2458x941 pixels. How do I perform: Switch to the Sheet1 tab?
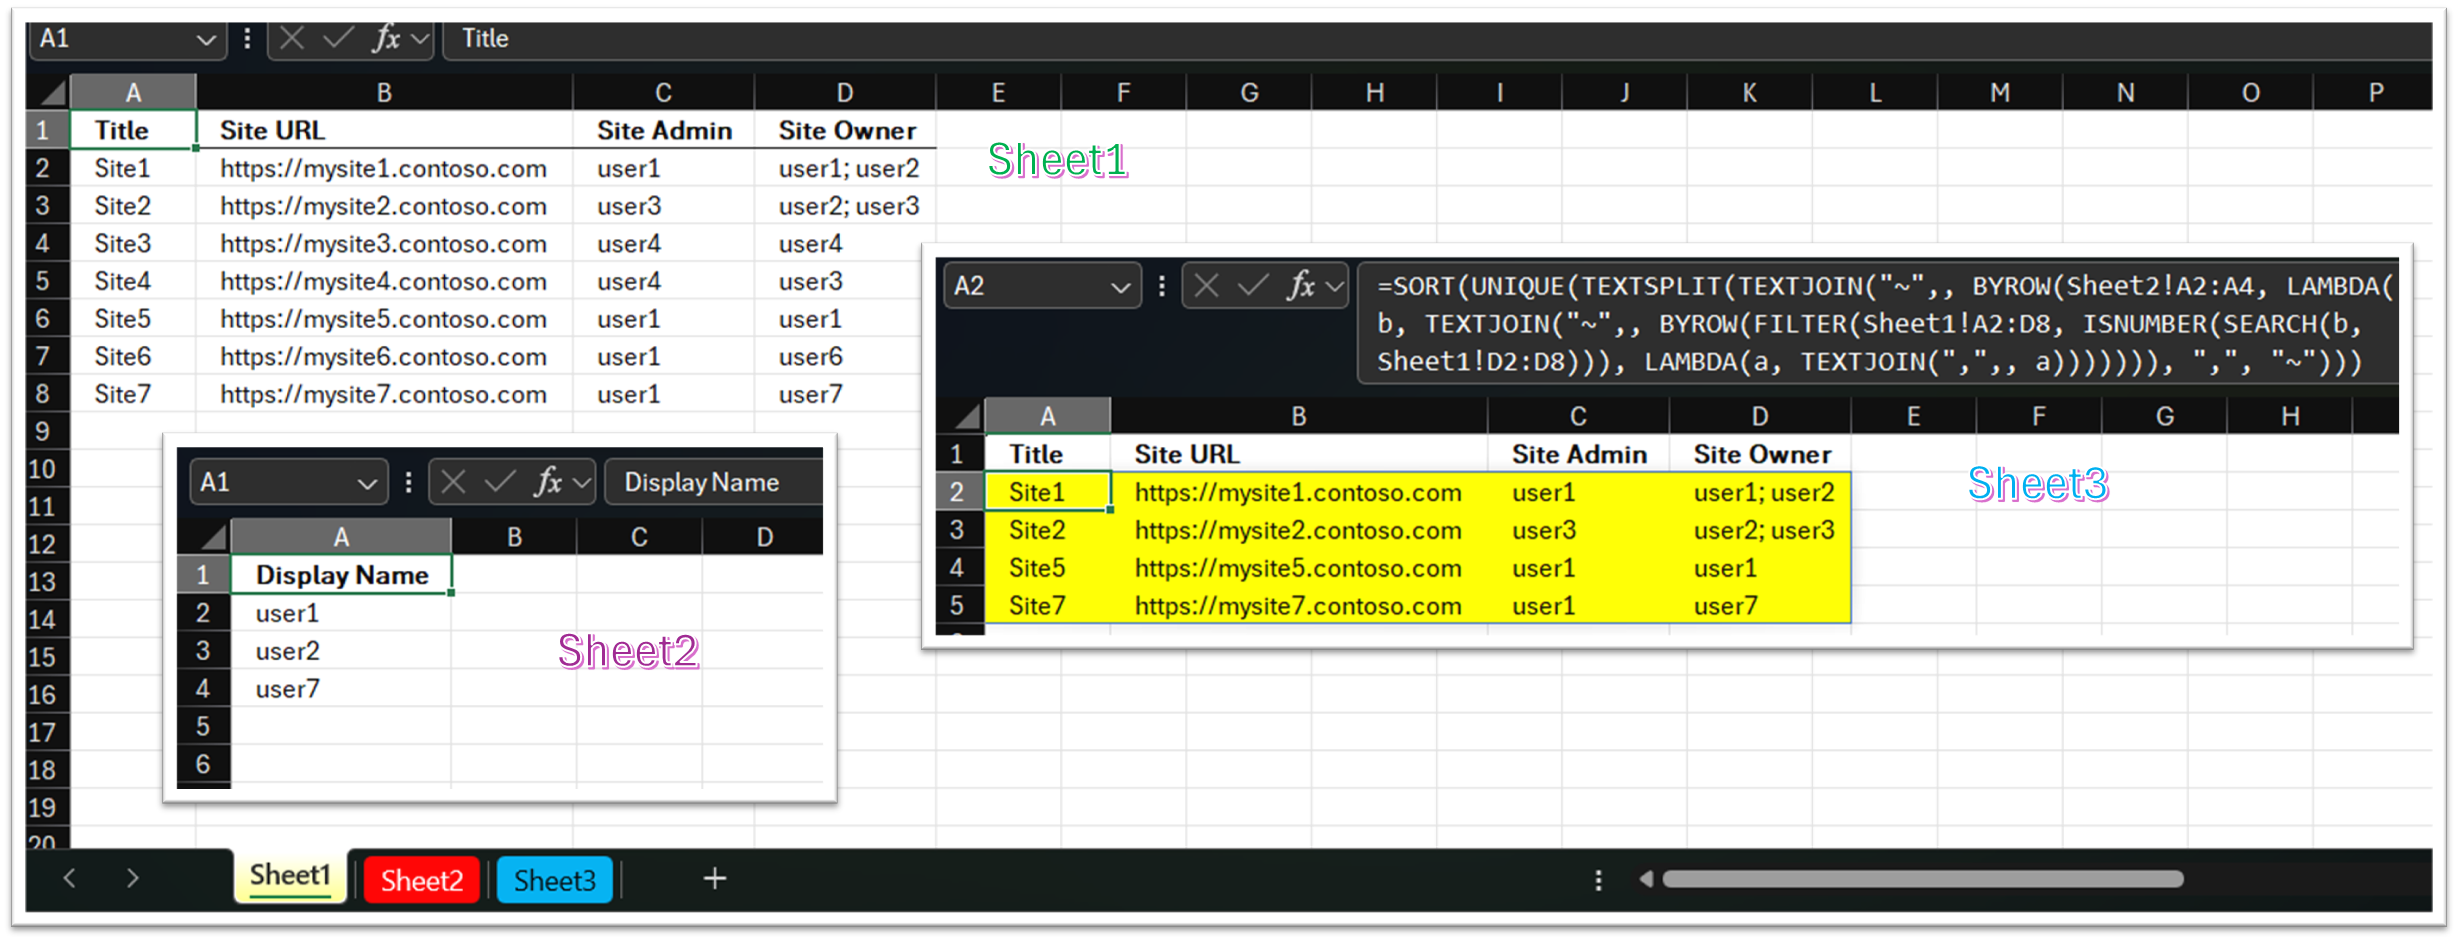(290, 876)
